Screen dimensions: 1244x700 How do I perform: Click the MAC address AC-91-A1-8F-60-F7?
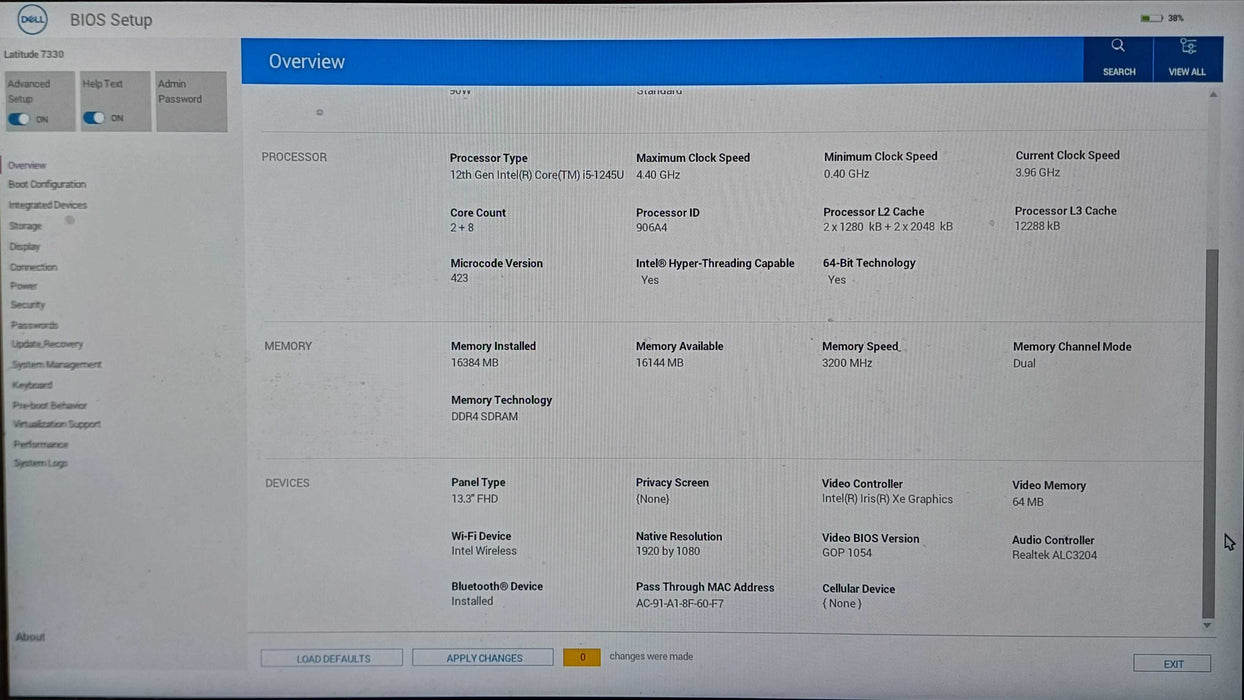(x=680, y=604)
